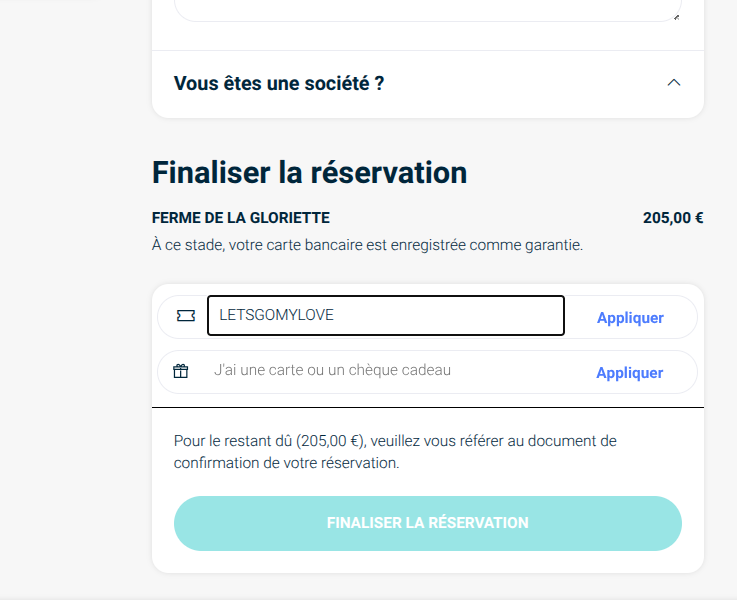Screen dimensions: 737x602
Task: Apply the LETSGOMYLOVE promo code
Action: (x=630, y=318)
